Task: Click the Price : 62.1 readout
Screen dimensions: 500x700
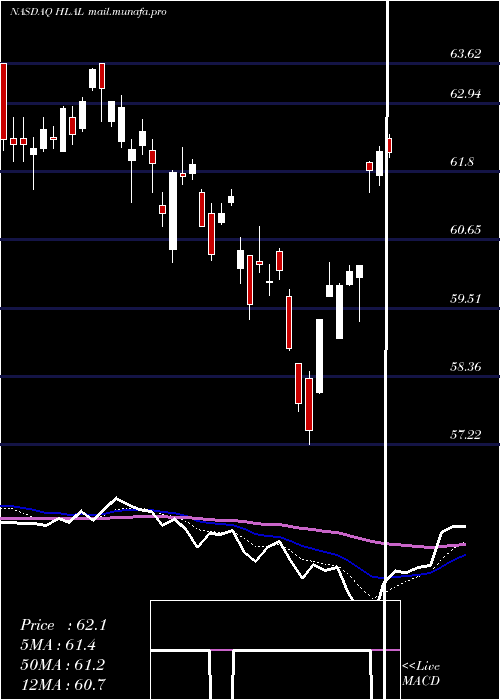Action: click(x=63, y=625)
